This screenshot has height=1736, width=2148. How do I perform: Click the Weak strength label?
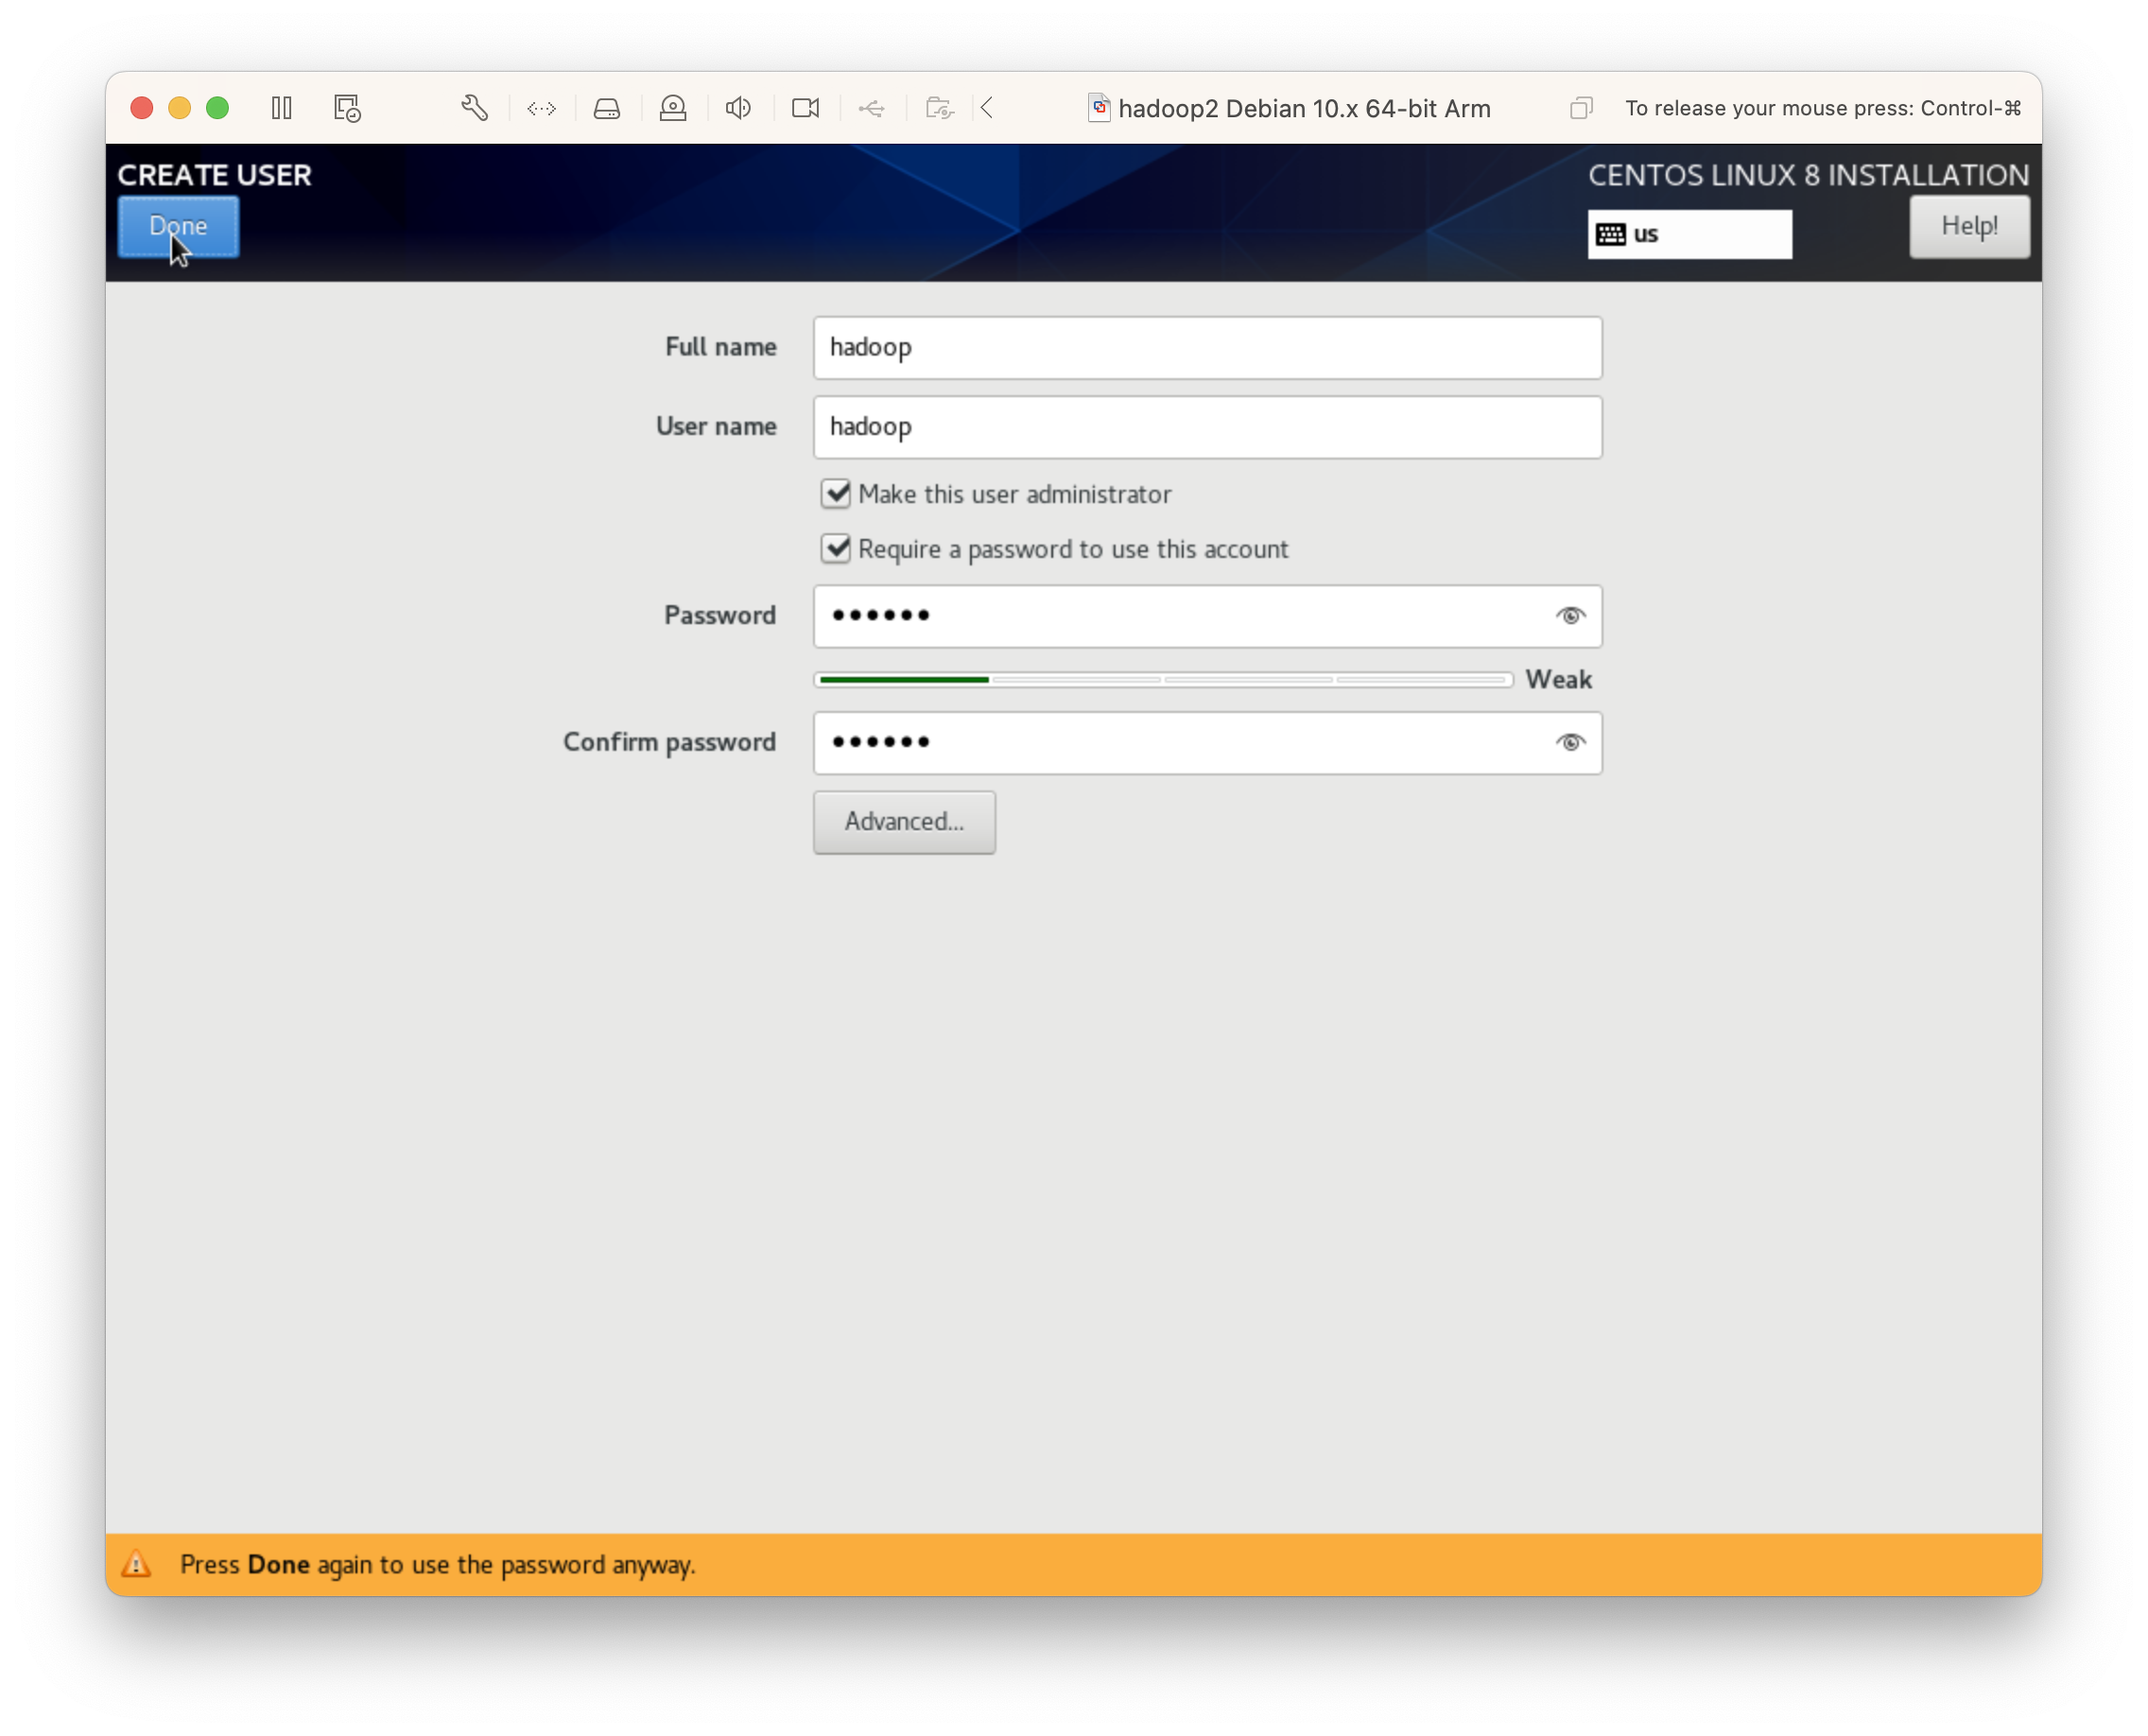pos(1558,680)
